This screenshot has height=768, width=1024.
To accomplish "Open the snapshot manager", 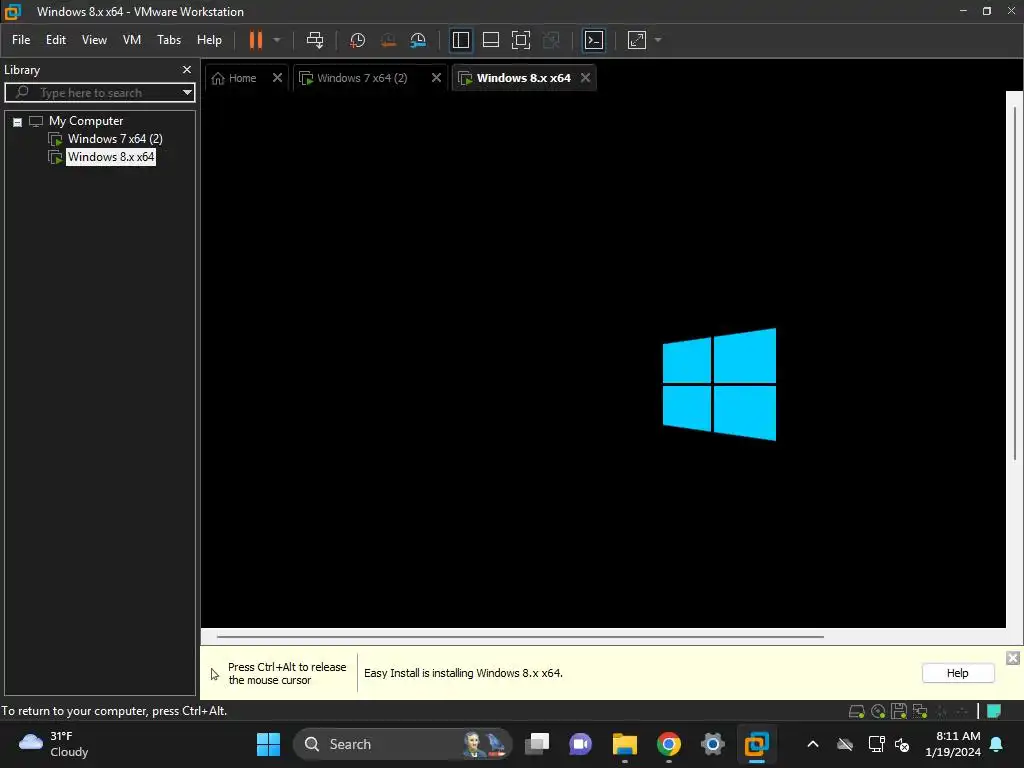I will coord(418,40).
